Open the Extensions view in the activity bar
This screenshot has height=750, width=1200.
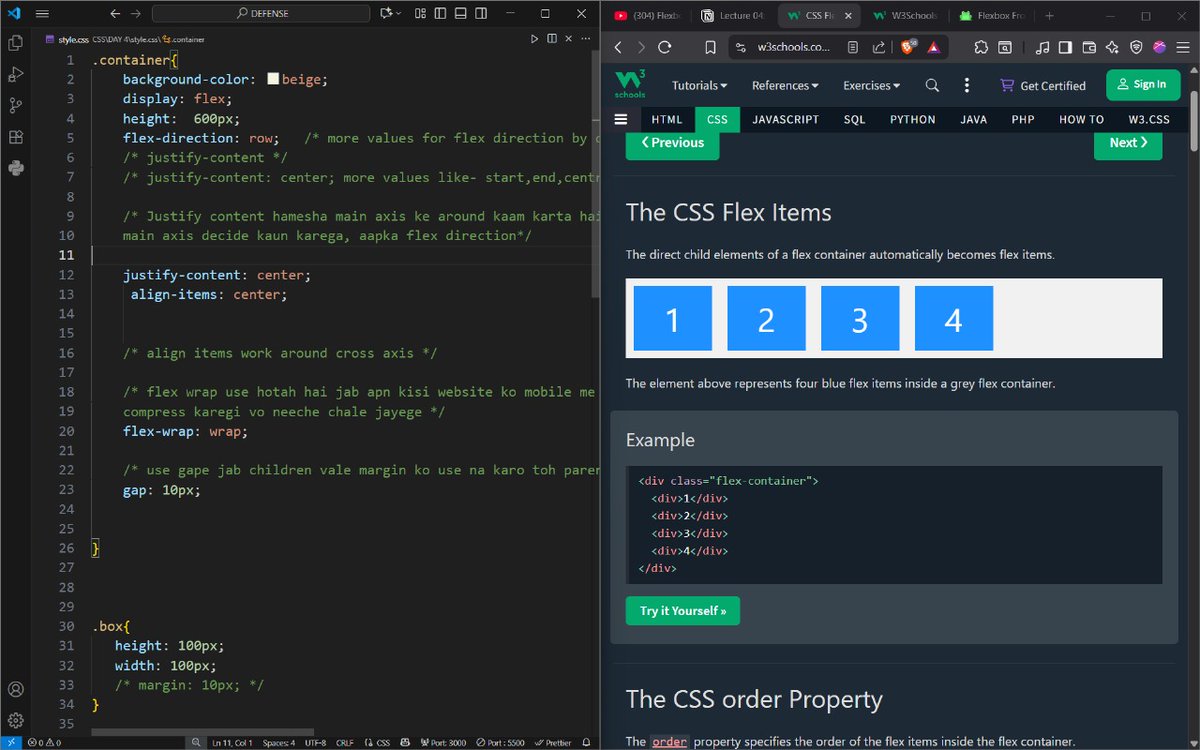[x=14, y=137]
